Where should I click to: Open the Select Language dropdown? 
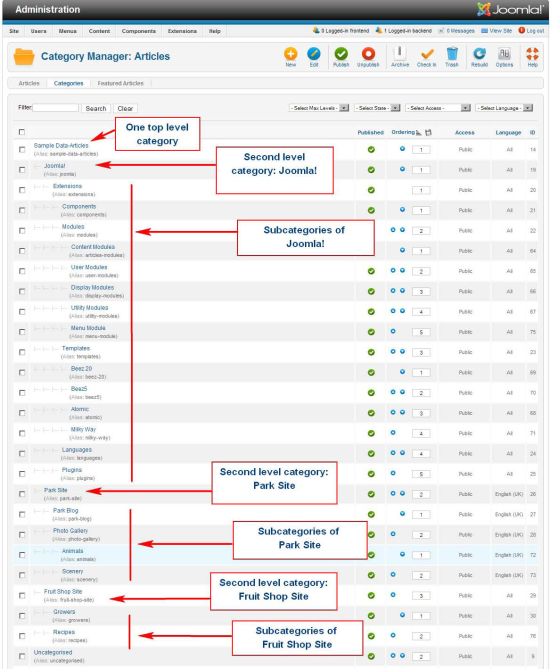(504, 108)
